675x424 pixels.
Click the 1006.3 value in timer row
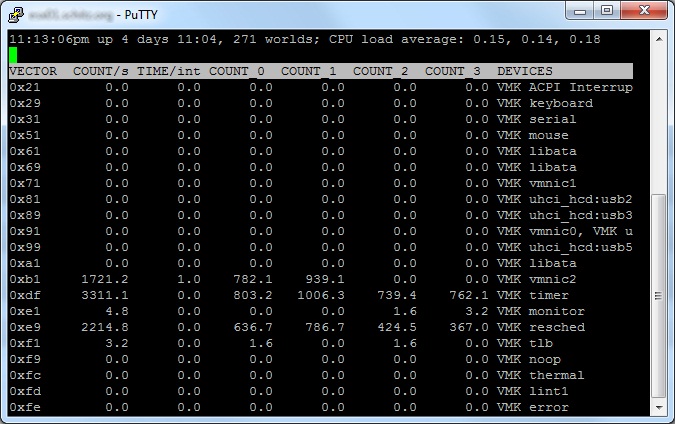click(321, 295)
